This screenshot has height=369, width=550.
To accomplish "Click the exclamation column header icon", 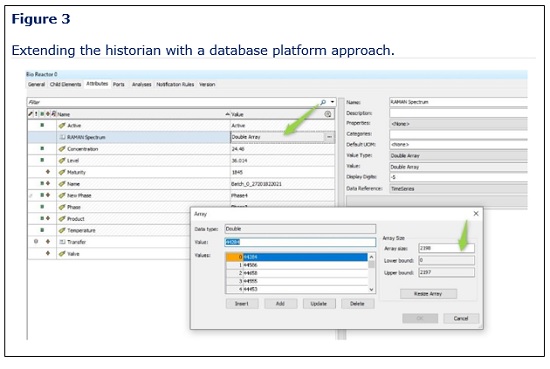I will (x=36, y=114).
